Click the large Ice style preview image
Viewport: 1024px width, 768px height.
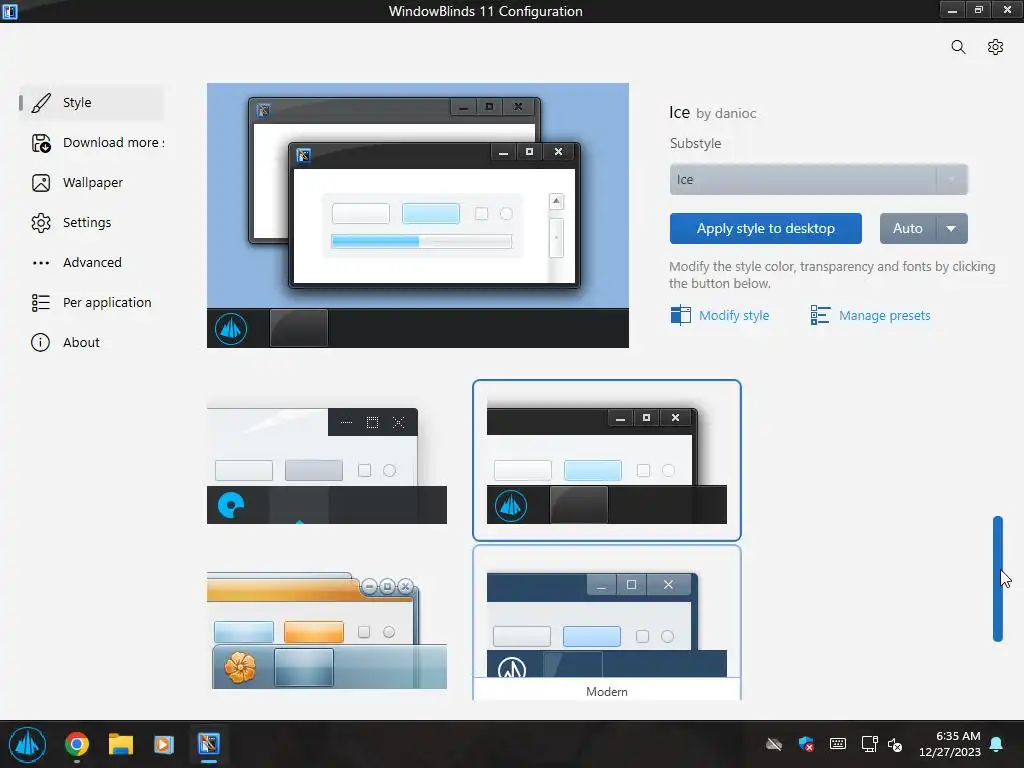418,216
